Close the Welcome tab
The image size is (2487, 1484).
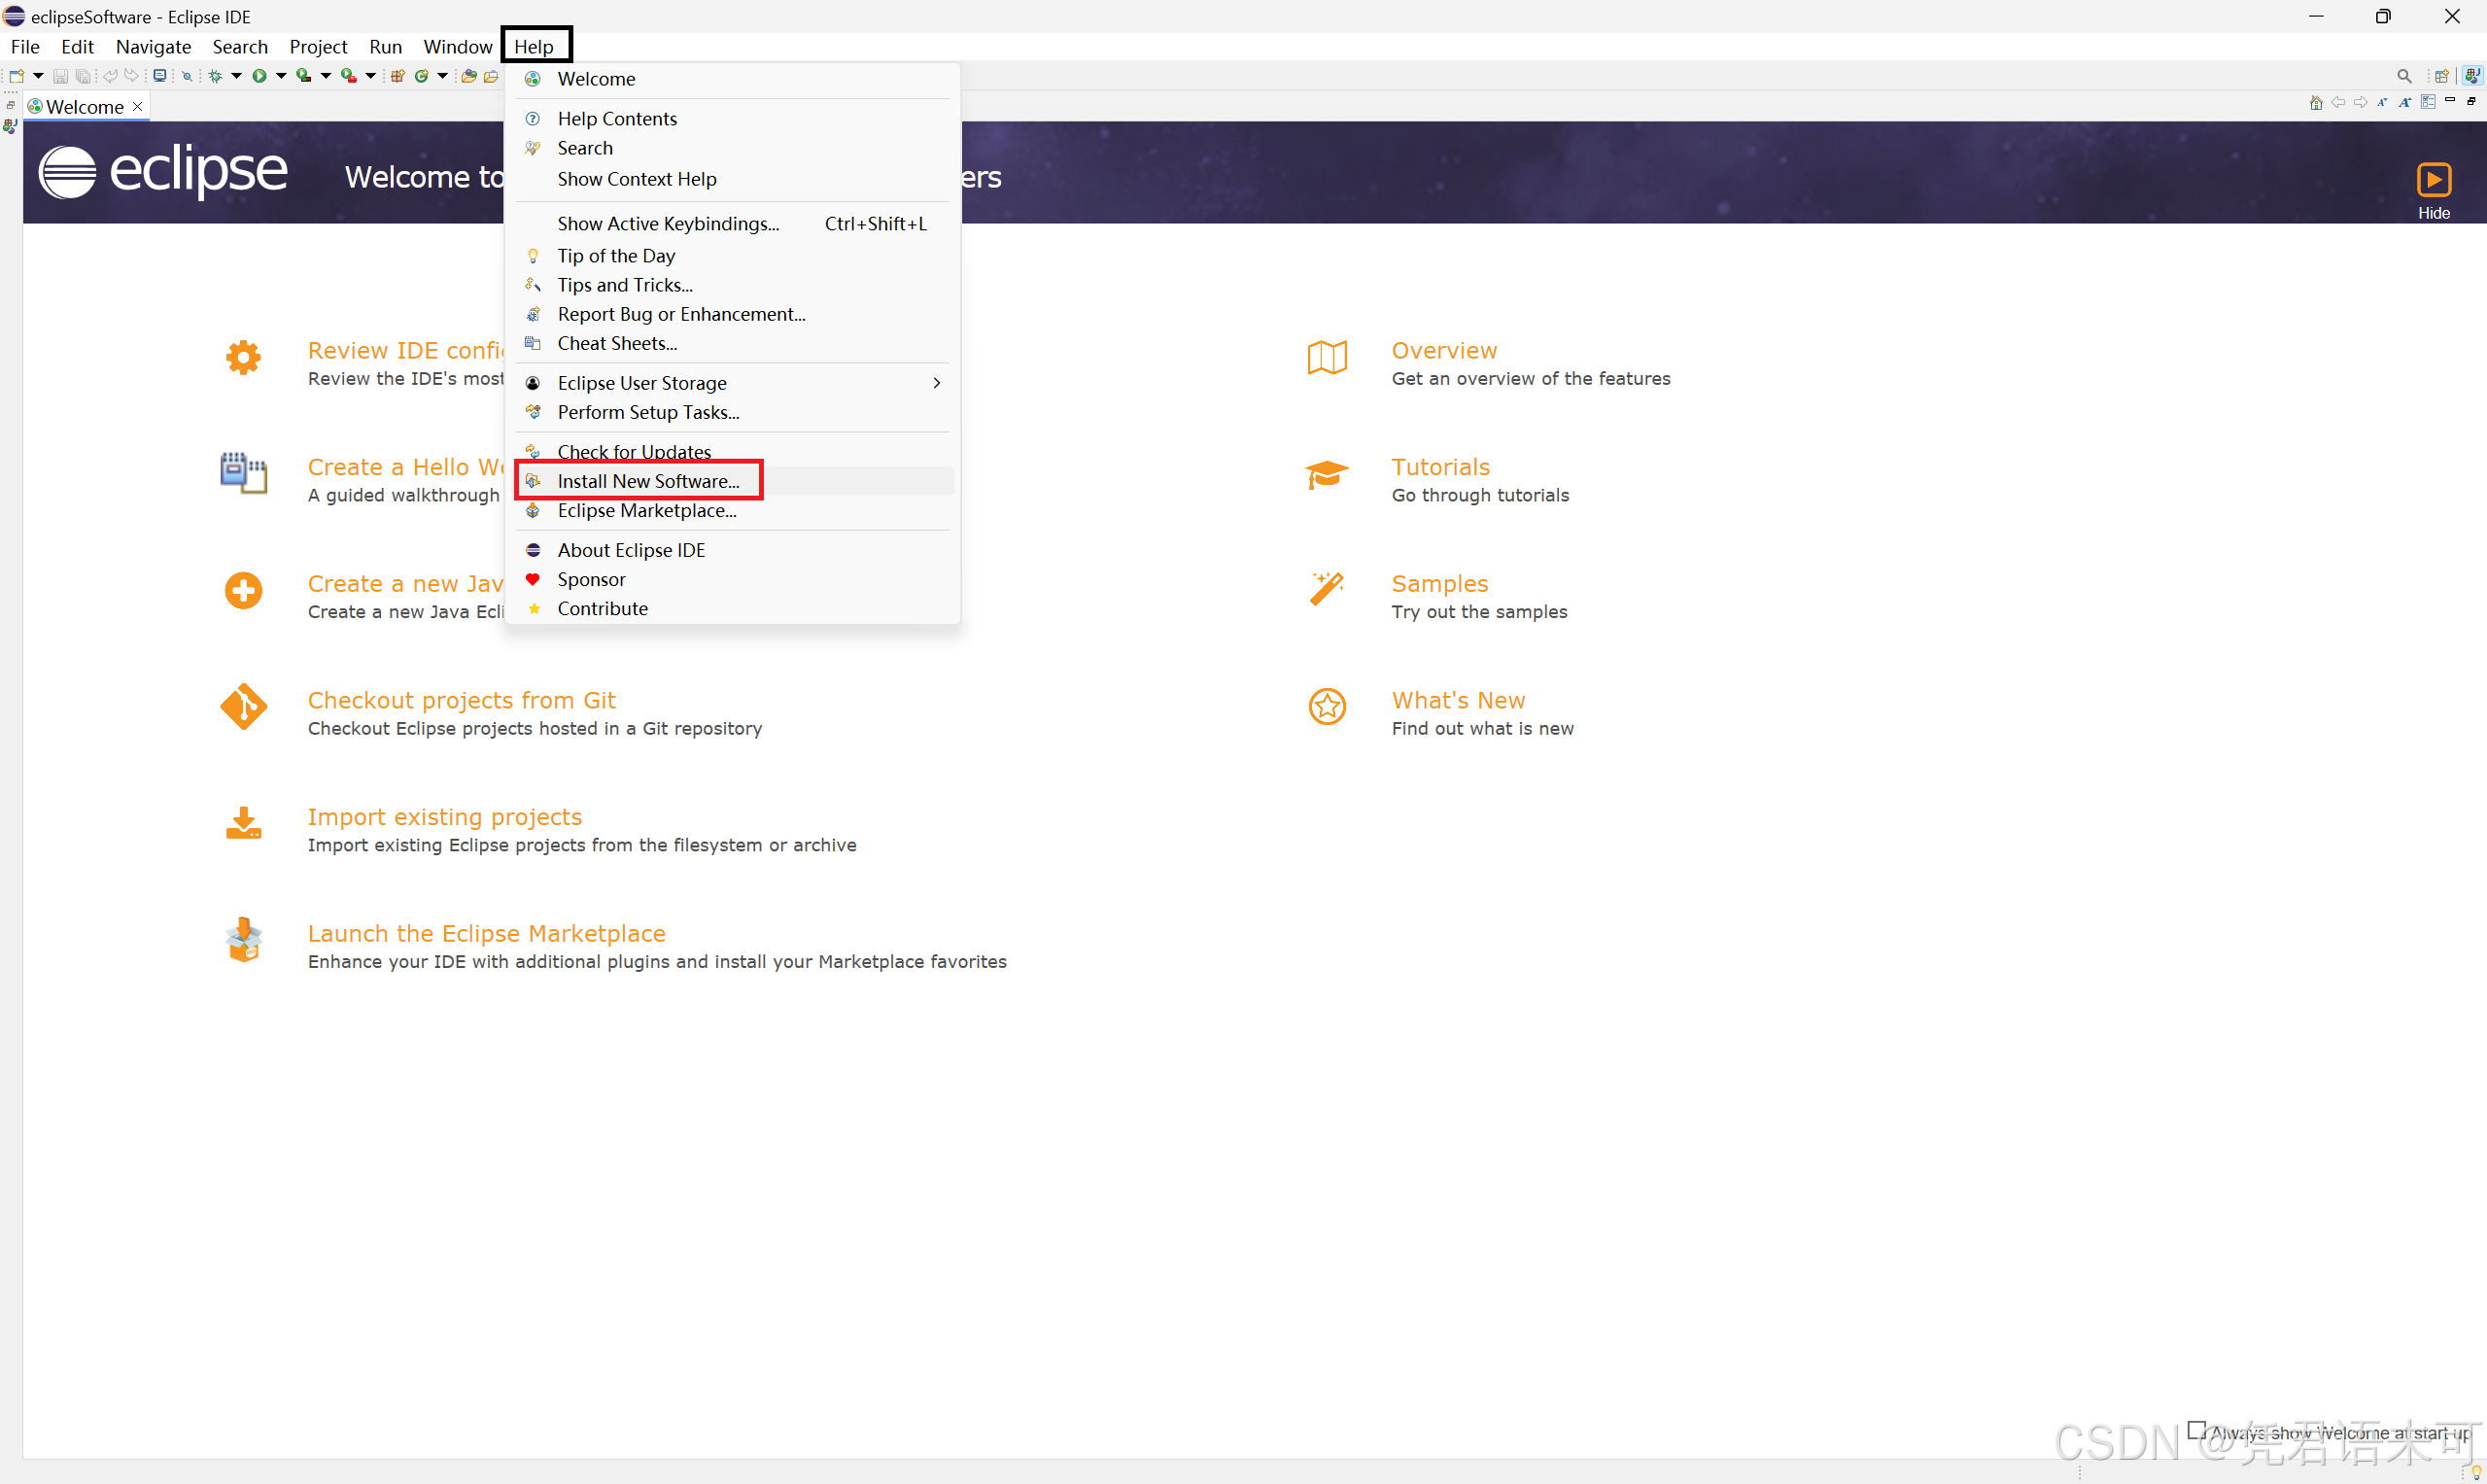(138, 107)
